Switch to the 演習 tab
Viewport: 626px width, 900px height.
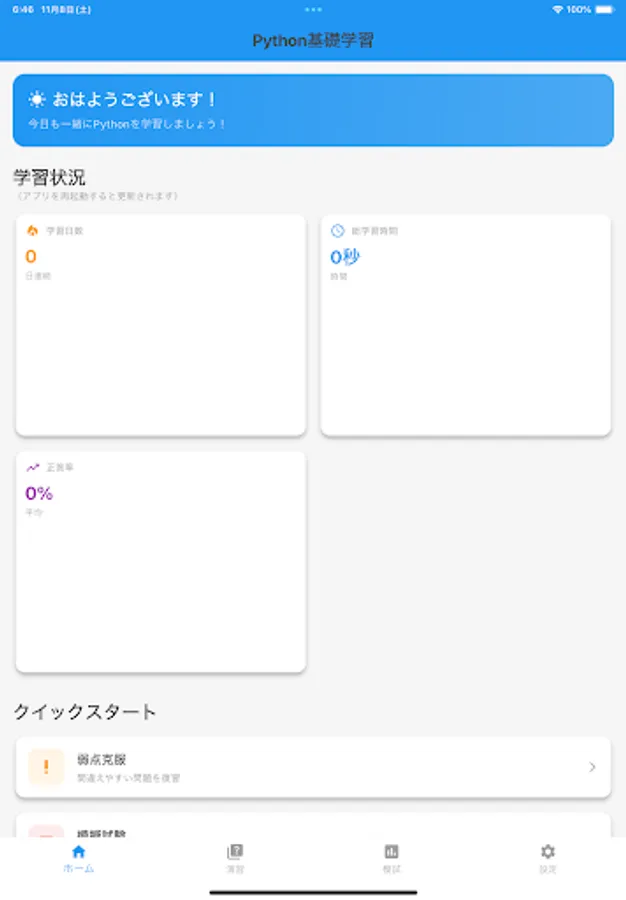click(x=235, y=860)
